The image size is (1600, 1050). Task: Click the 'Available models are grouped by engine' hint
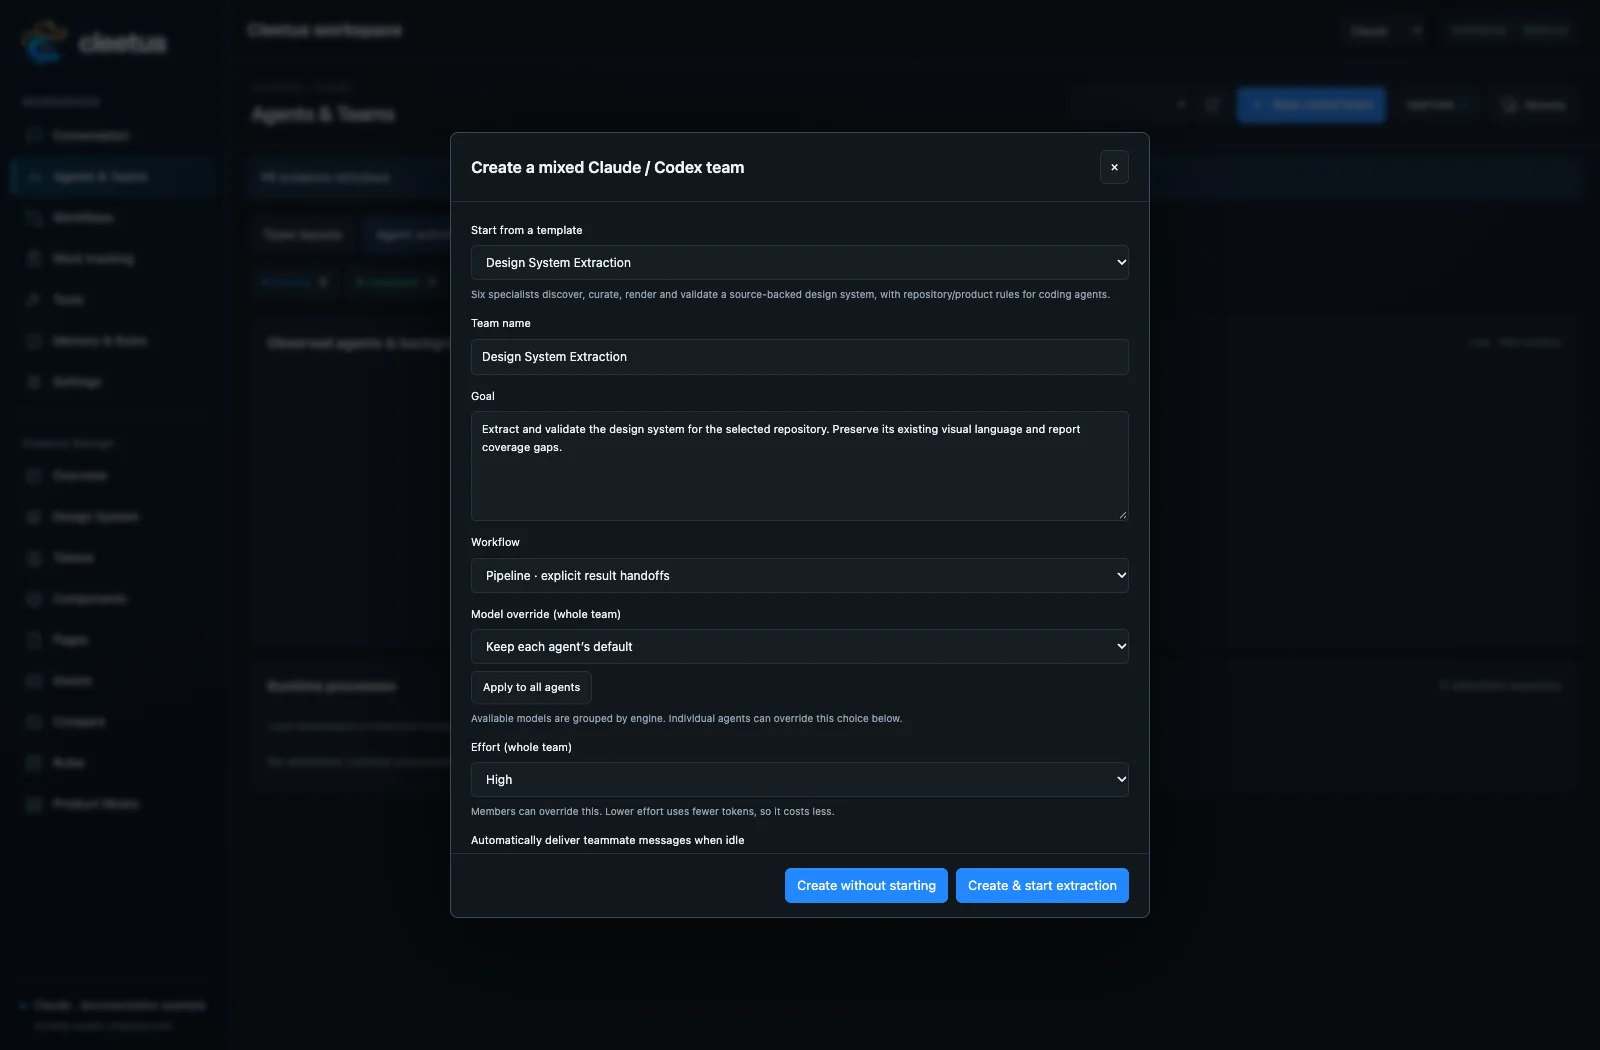click(686, 718)
